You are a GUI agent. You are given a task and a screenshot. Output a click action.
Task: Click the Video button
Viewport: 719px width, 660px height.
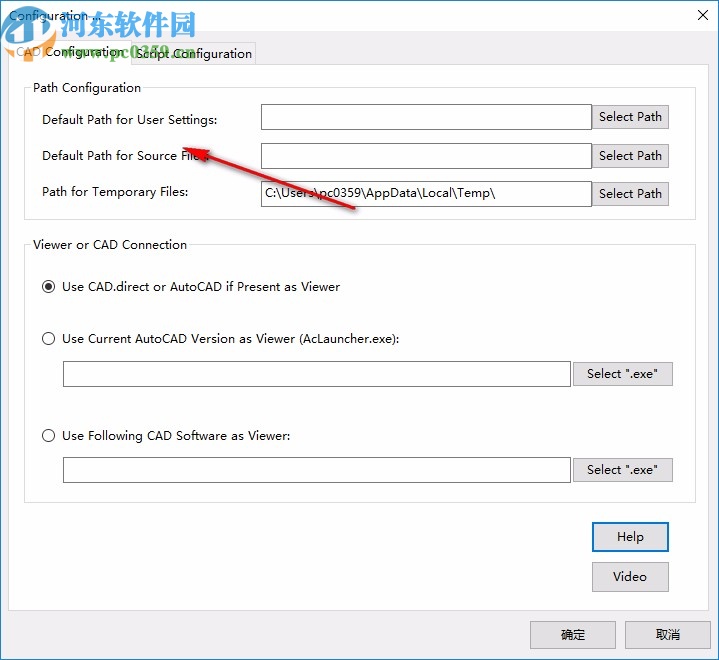630,577
